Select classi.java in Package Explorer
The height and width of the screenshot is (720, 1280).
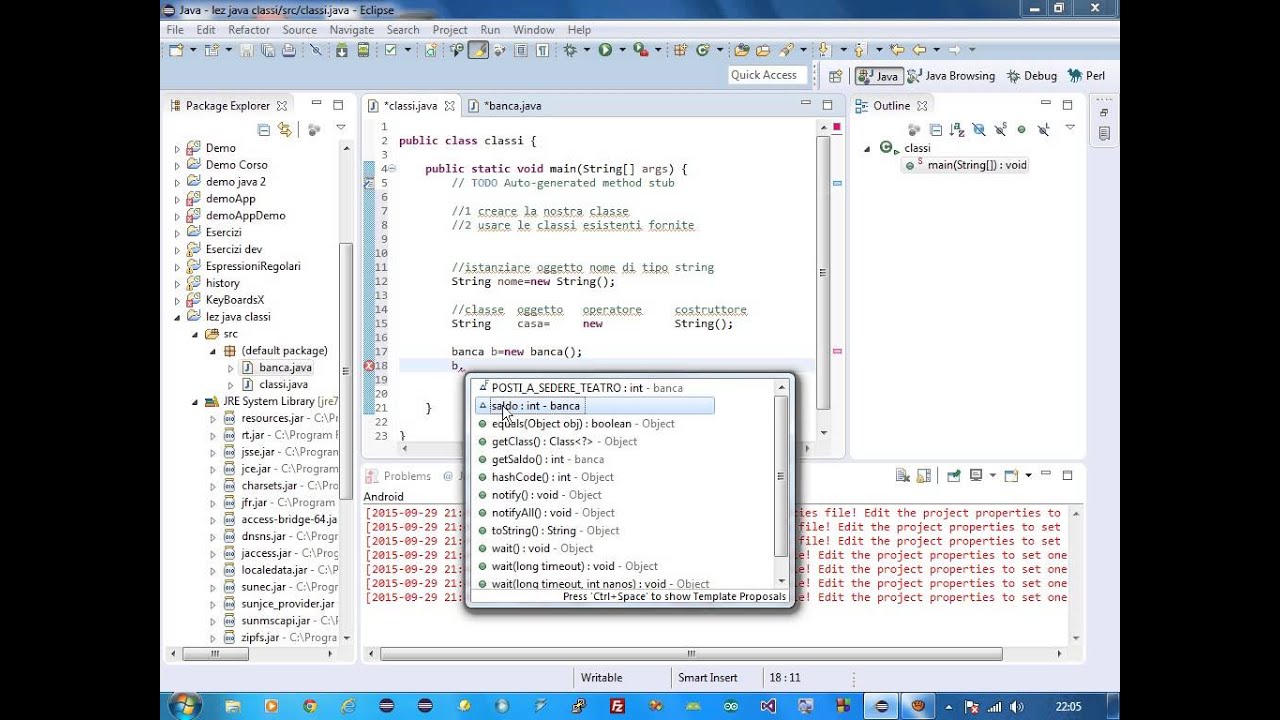pos(283,385)
